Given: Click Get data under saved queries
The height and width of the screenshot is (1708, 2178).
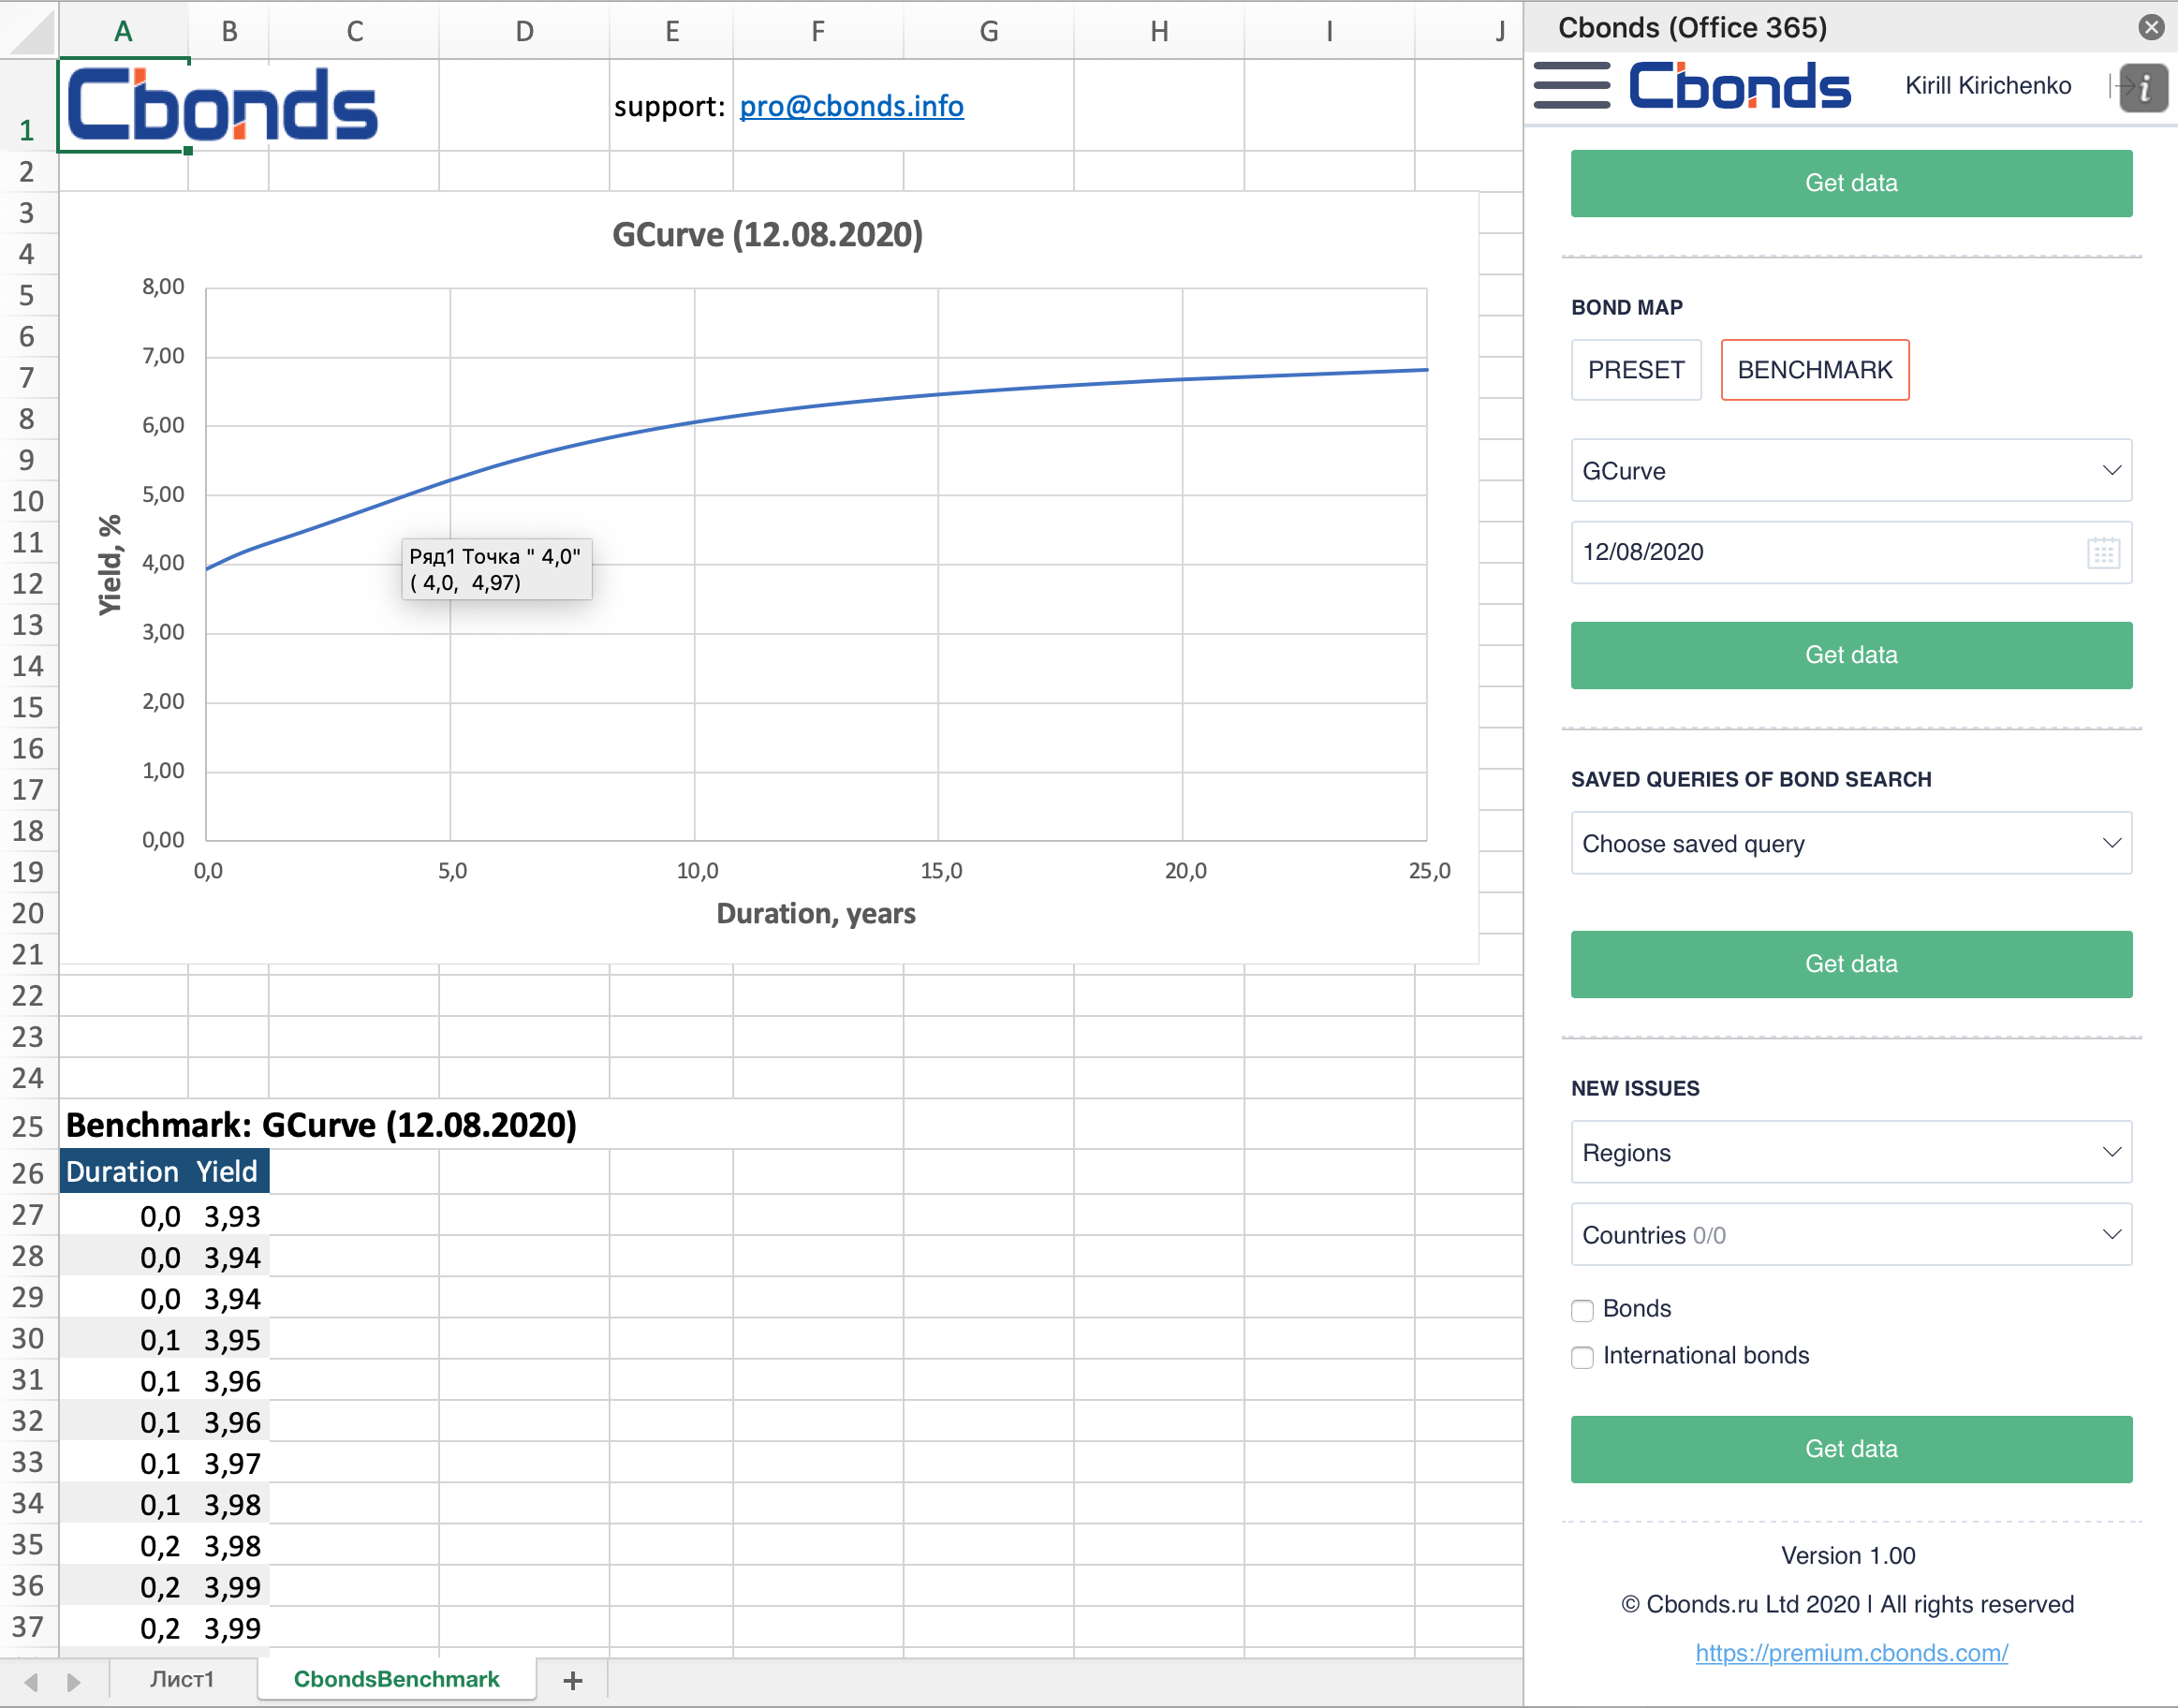Looking at the screenshot, I should tap(1851, 964).
